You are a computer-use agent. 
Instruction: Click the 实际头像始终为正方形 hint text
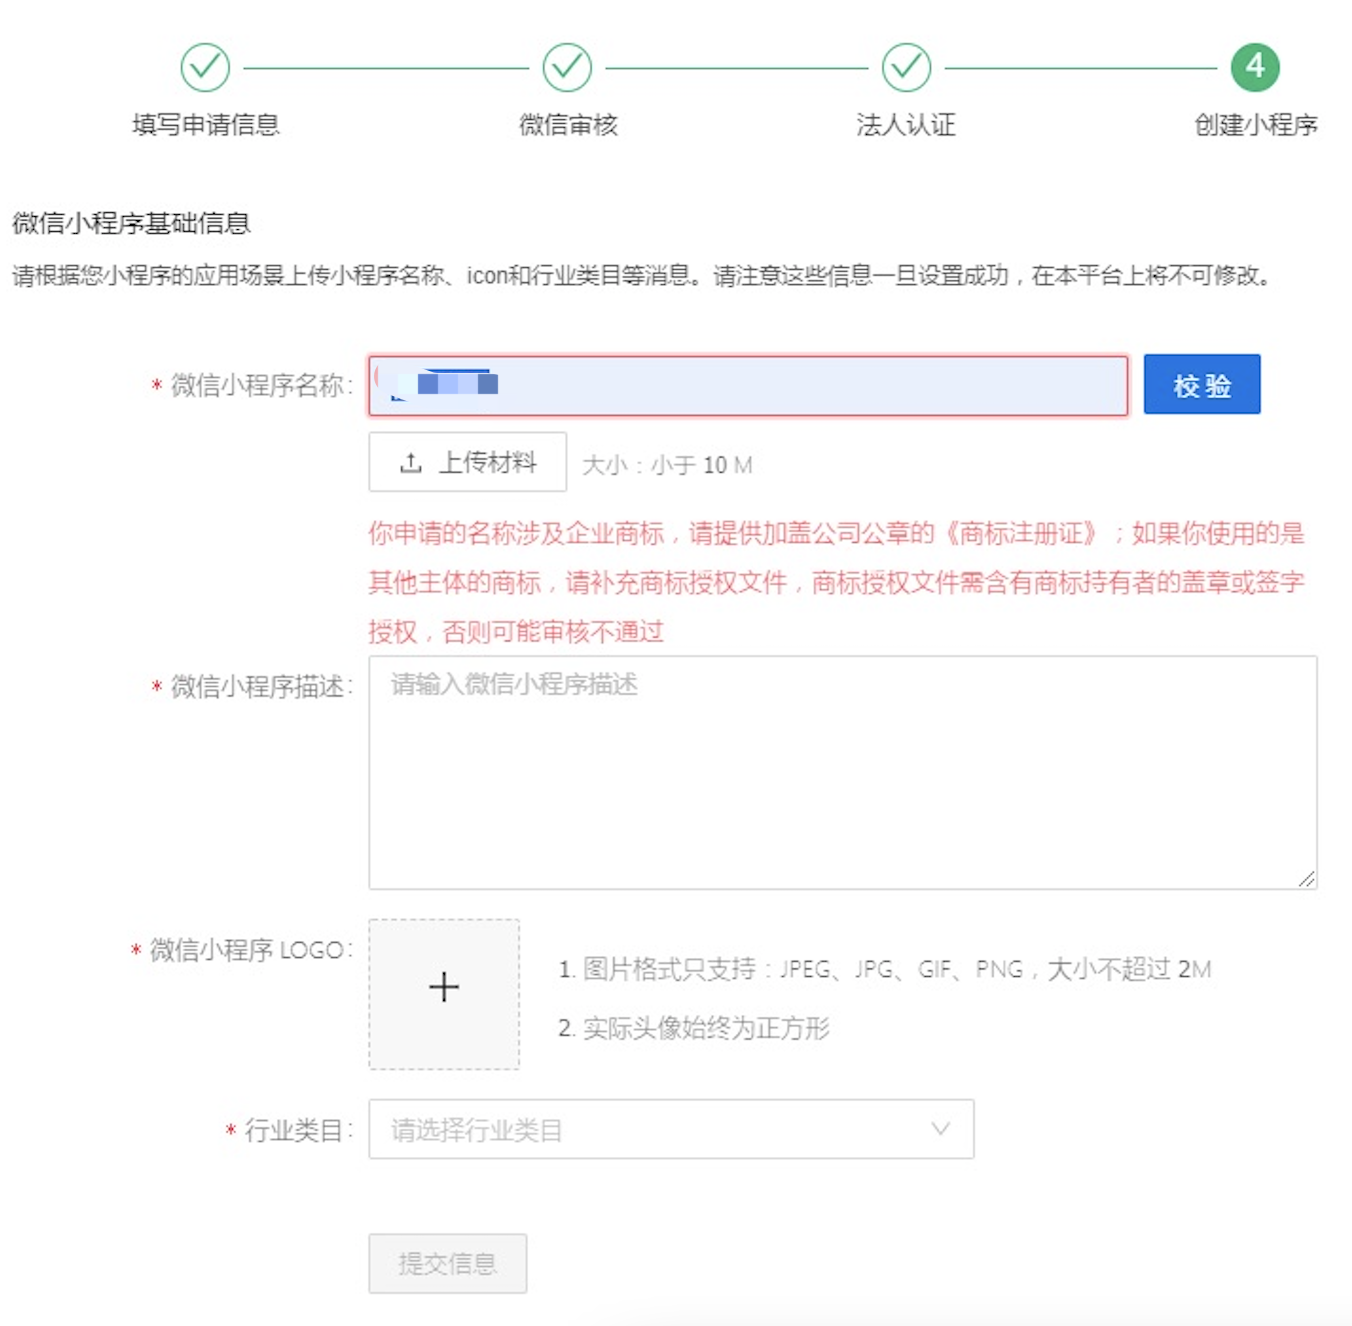694,1028
